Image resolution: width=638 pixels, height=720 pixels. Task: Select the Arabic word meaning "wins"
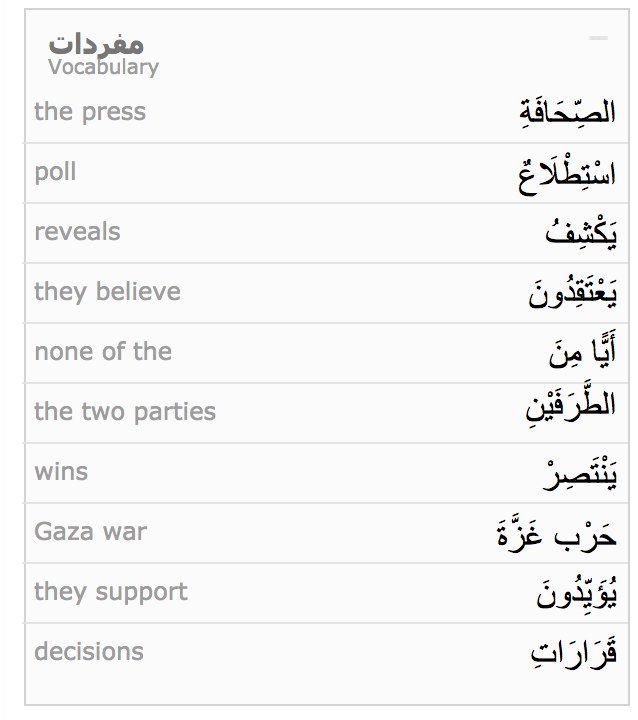click(x=580, y=472)
